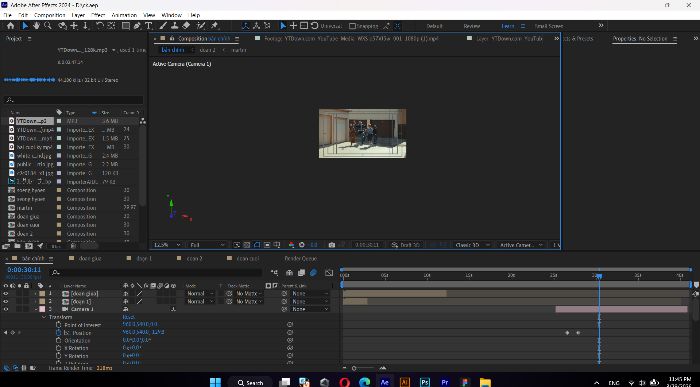Open the Composition menu

tap(50, 15)
